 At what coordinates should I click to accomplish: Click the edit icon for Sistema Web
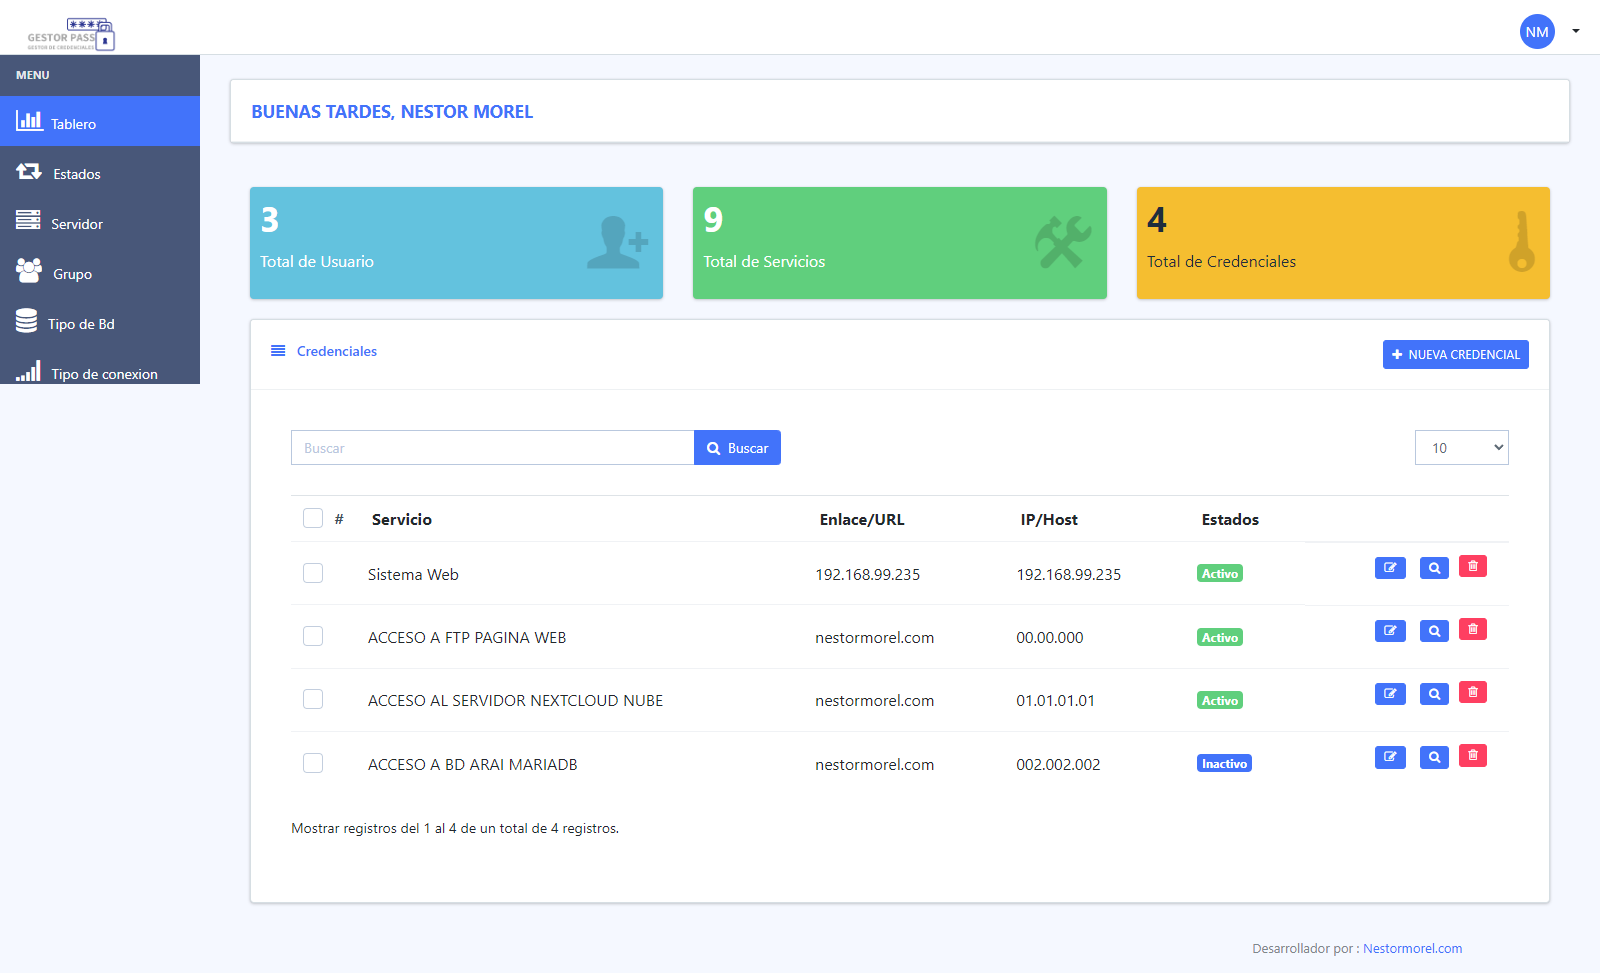(x=1390, y=568)
